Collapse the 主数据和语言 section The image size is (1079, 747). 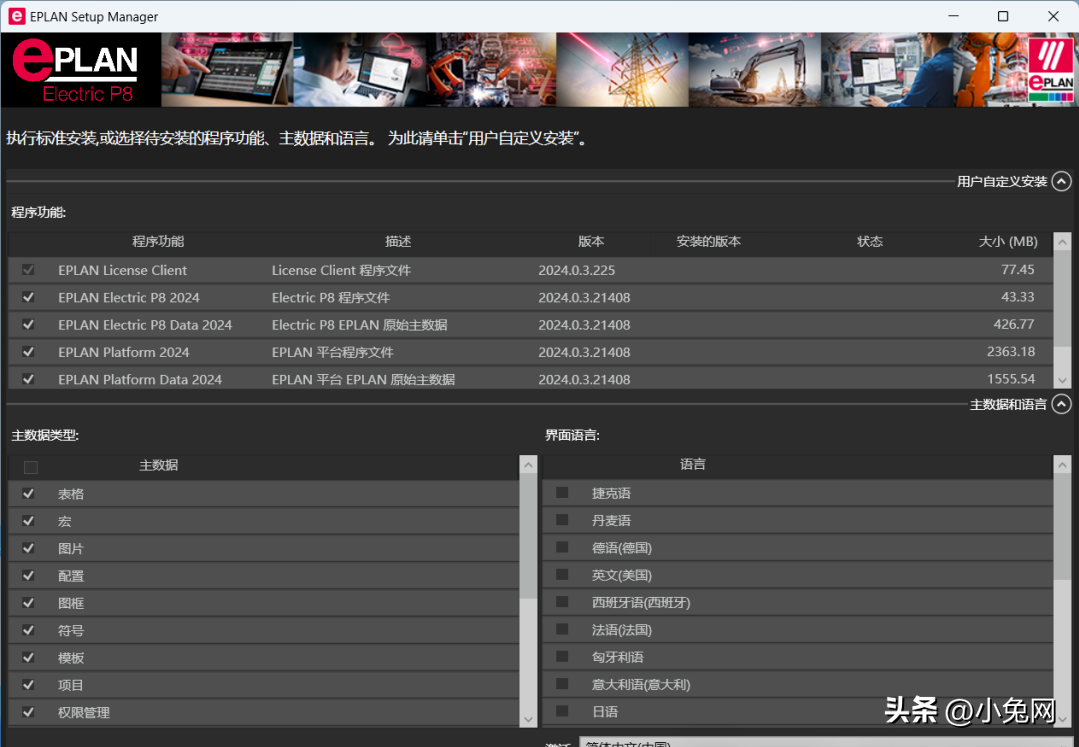(x=1061, y=404)
